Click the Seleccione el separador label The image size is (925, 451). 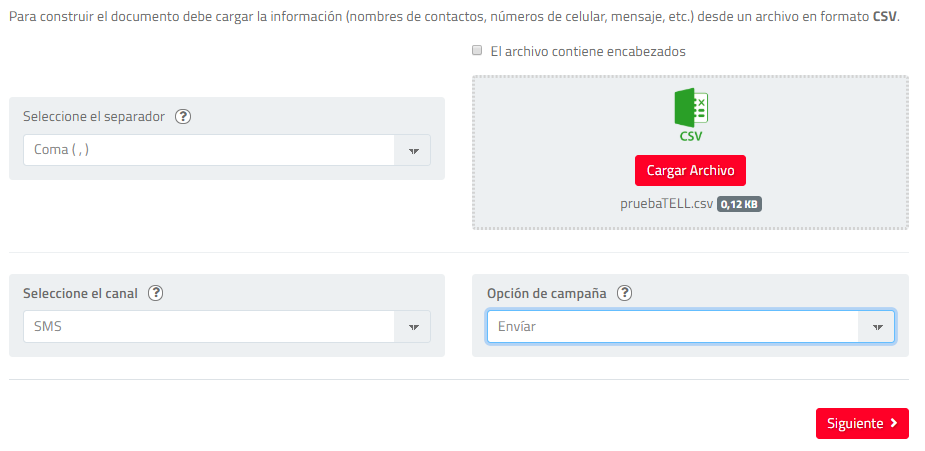[93, 116]
